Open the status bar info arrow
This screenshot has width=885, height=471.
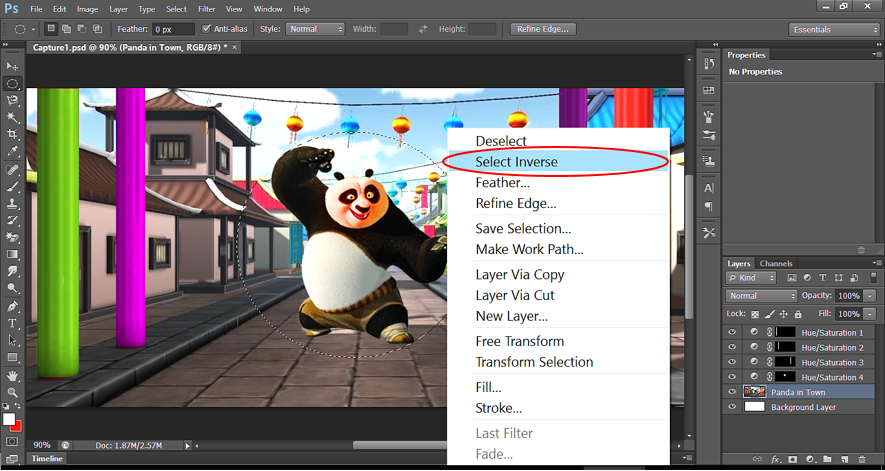click(188, 446)
